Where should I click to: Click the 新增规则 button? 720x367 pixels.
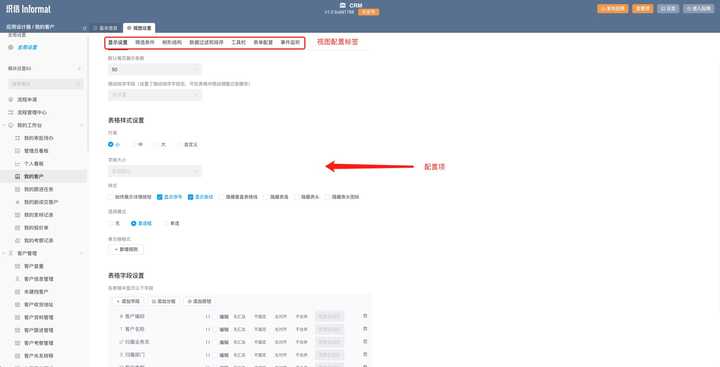click(126, 249)
